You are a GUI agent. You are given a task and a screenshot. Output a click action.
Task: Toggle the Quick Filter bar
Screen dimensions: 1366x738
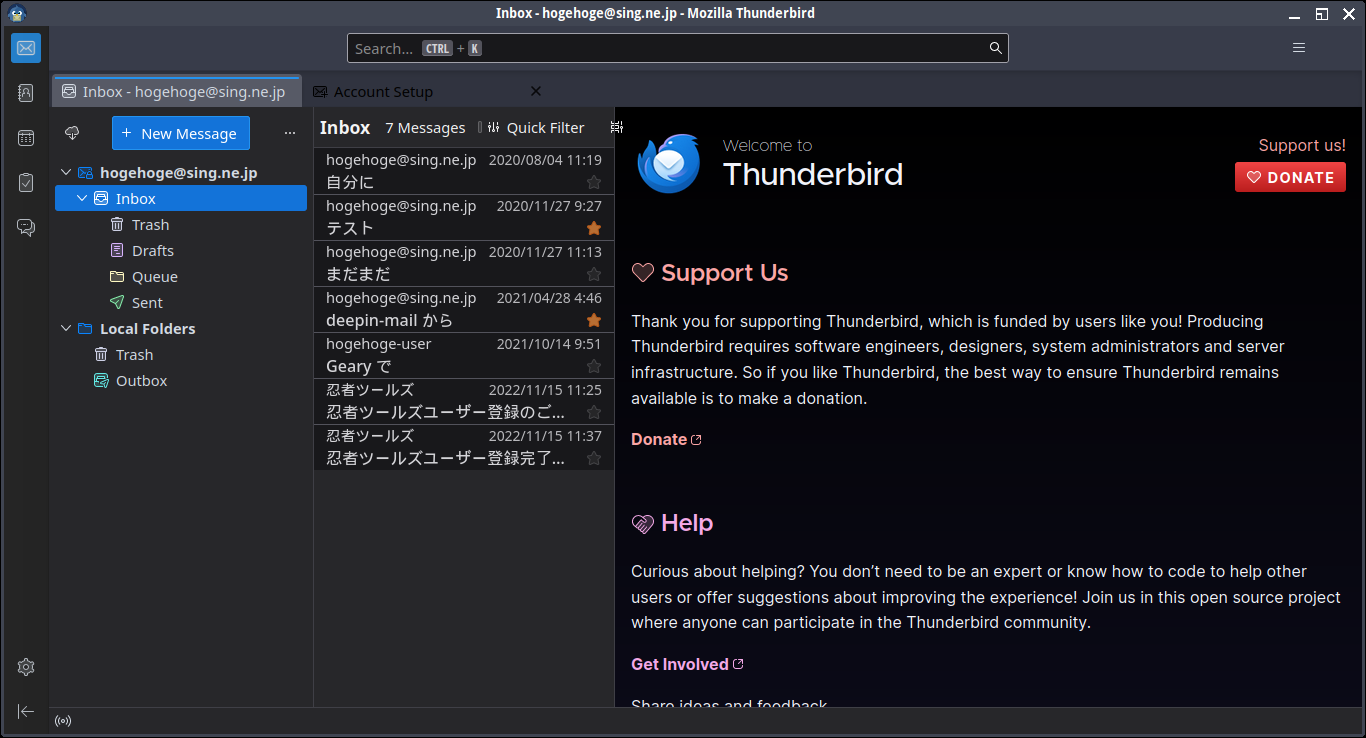[x=535, y=128]
